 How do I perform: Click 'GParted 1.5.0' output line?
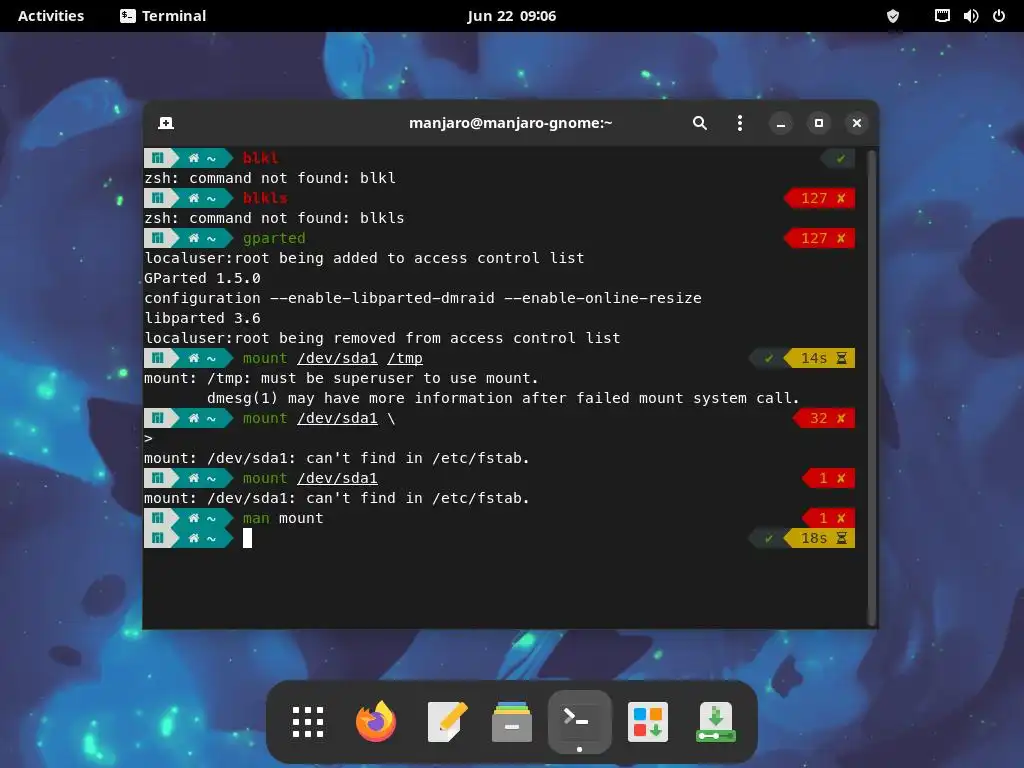click(x=202, y=278)
